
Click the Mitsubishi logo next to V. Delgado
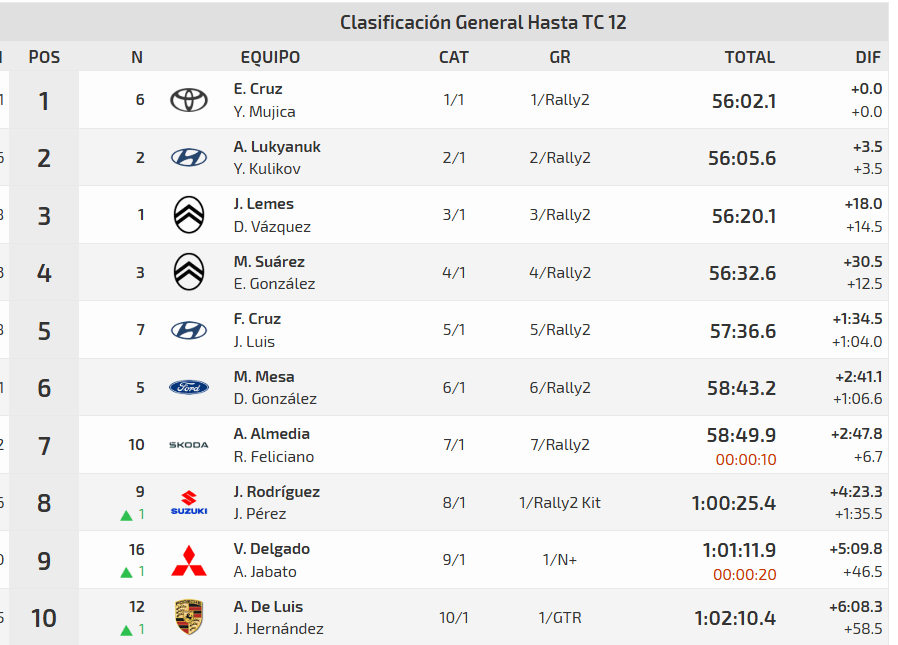[x=189, y=561]
